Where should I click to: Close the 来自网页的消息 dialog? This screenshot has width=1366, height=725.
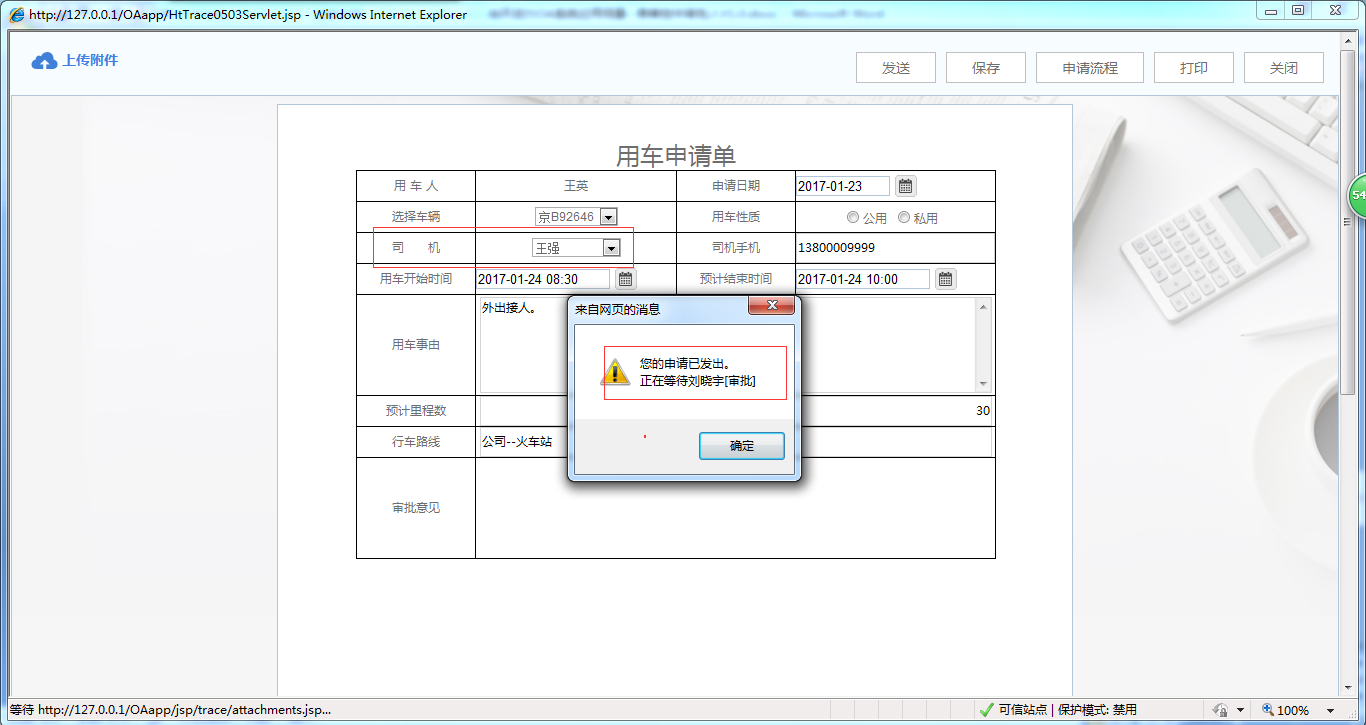pyautogui.click(x=771, y=306)
